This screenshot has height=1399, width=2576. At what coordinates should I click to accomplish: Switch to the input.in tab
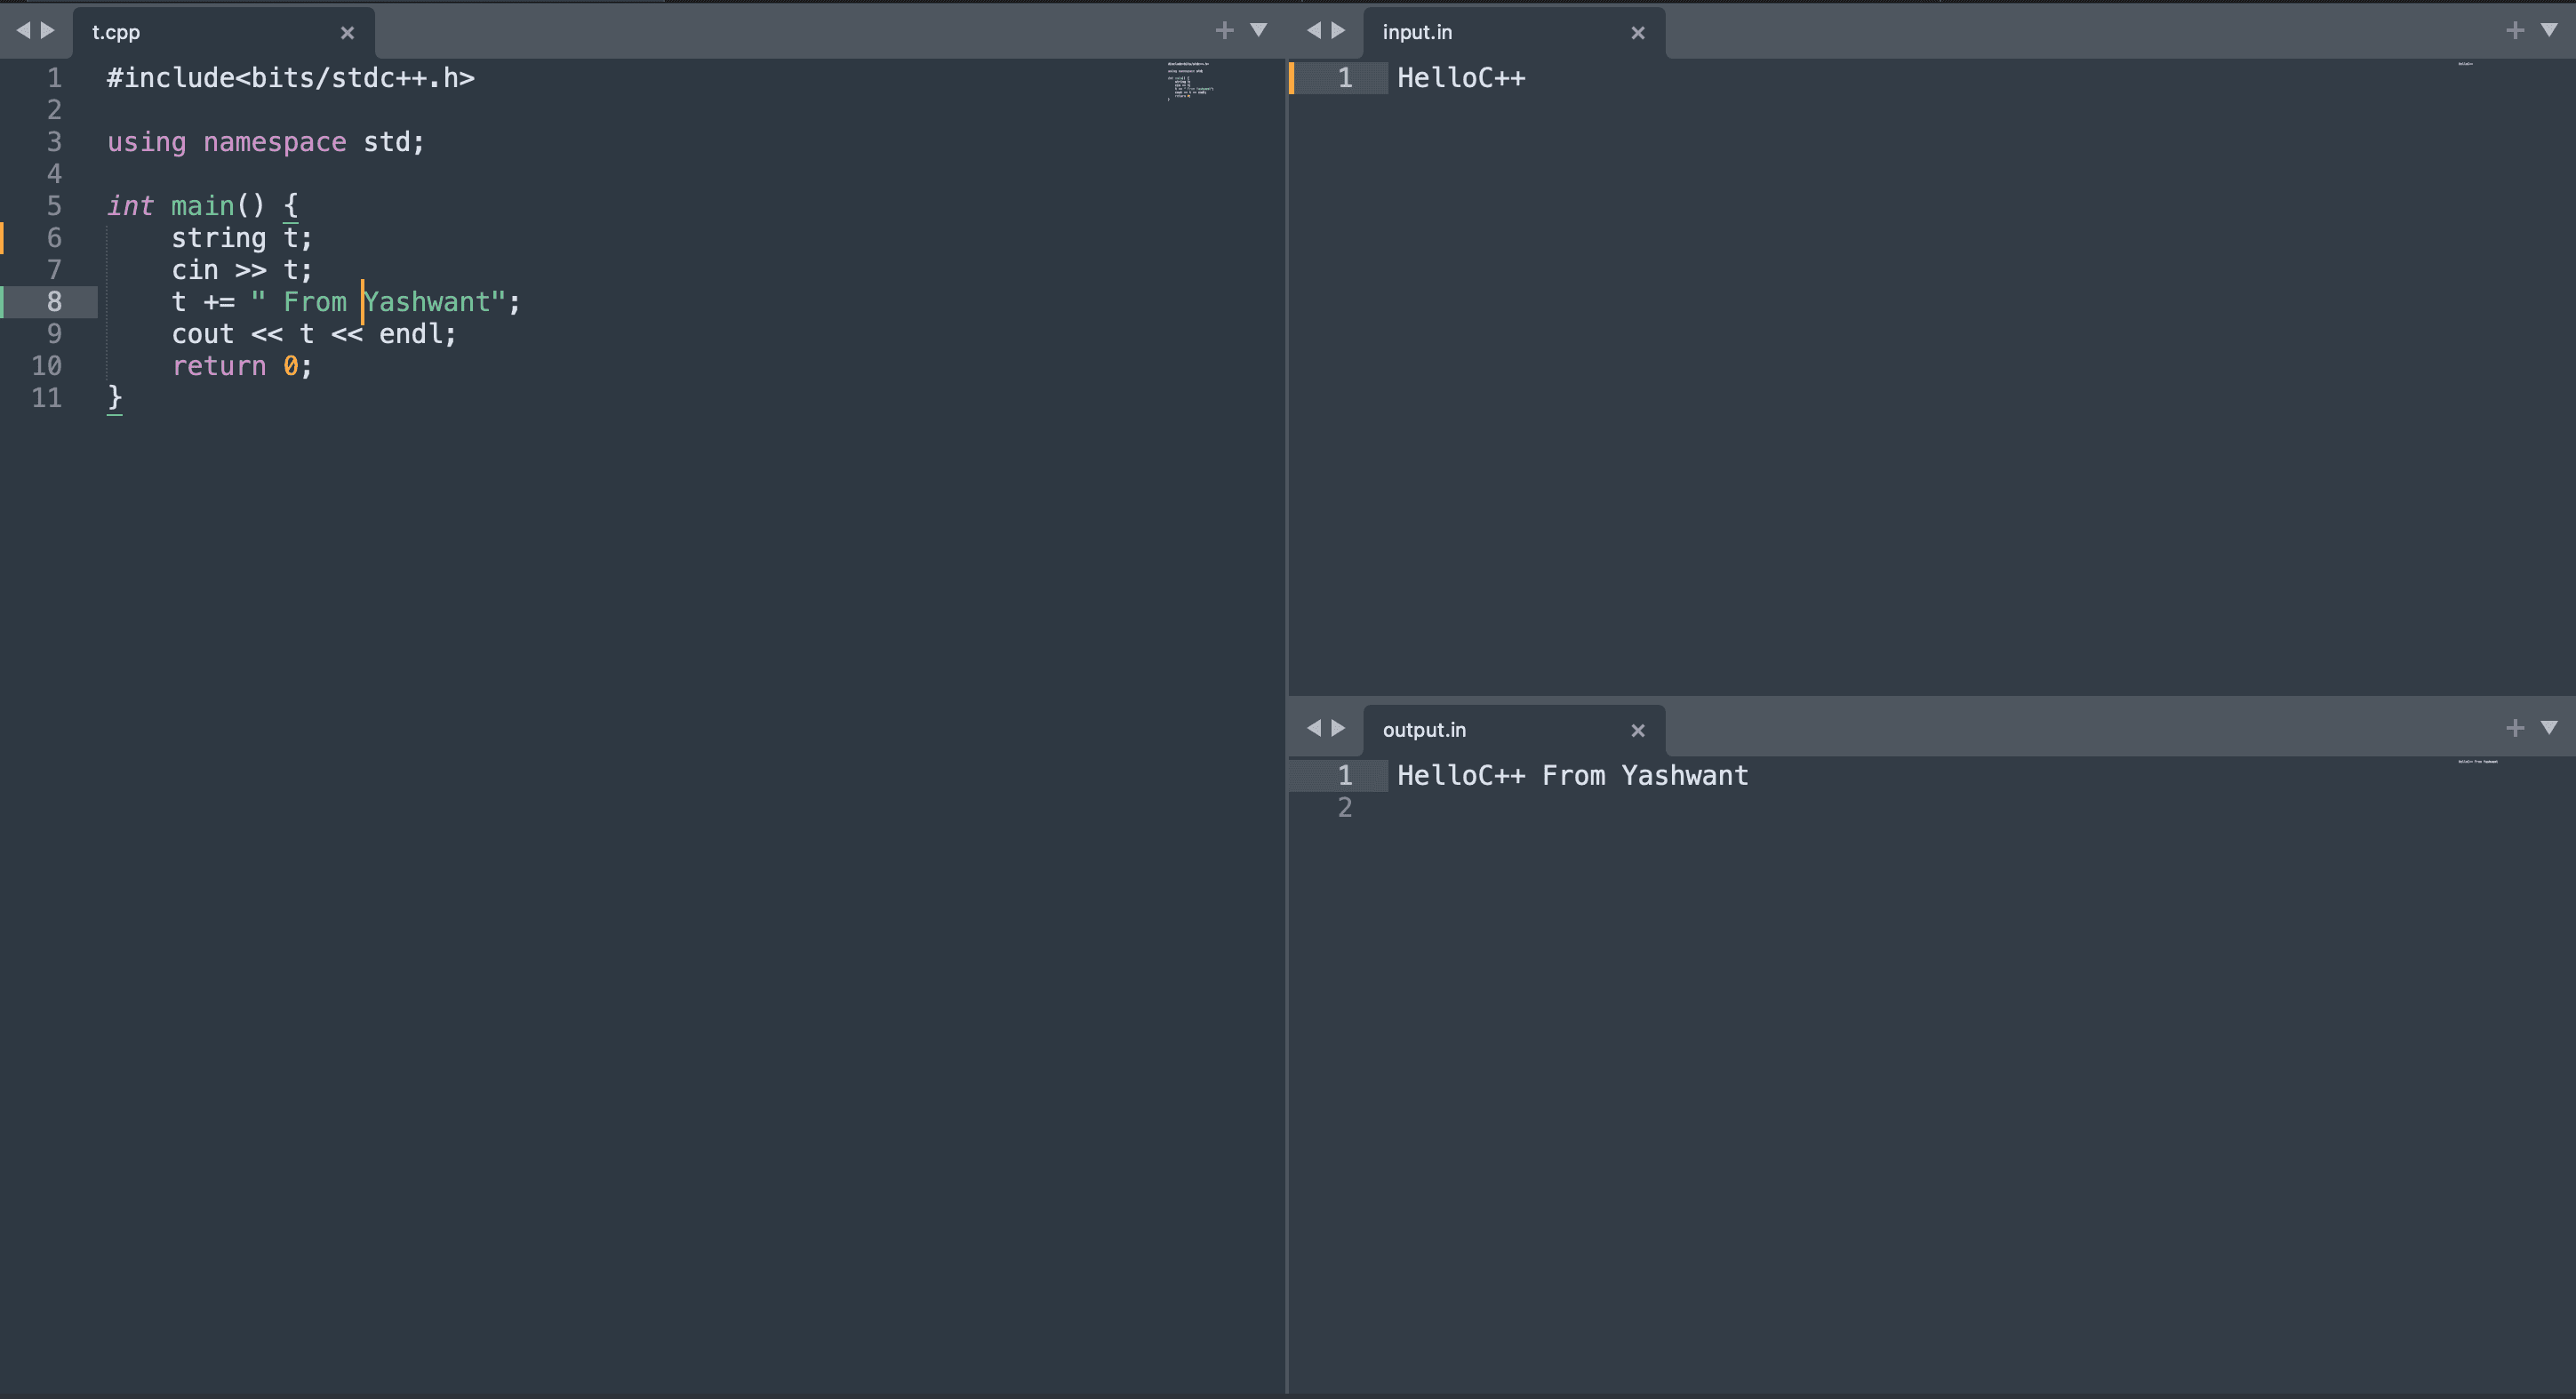[1417, 32]
